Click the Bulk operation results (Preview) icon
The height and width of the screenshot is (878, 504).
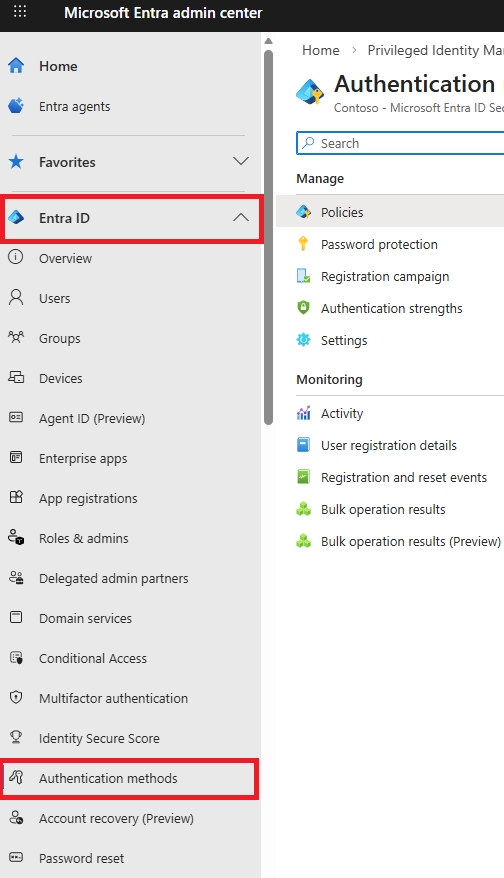point(303,540)
